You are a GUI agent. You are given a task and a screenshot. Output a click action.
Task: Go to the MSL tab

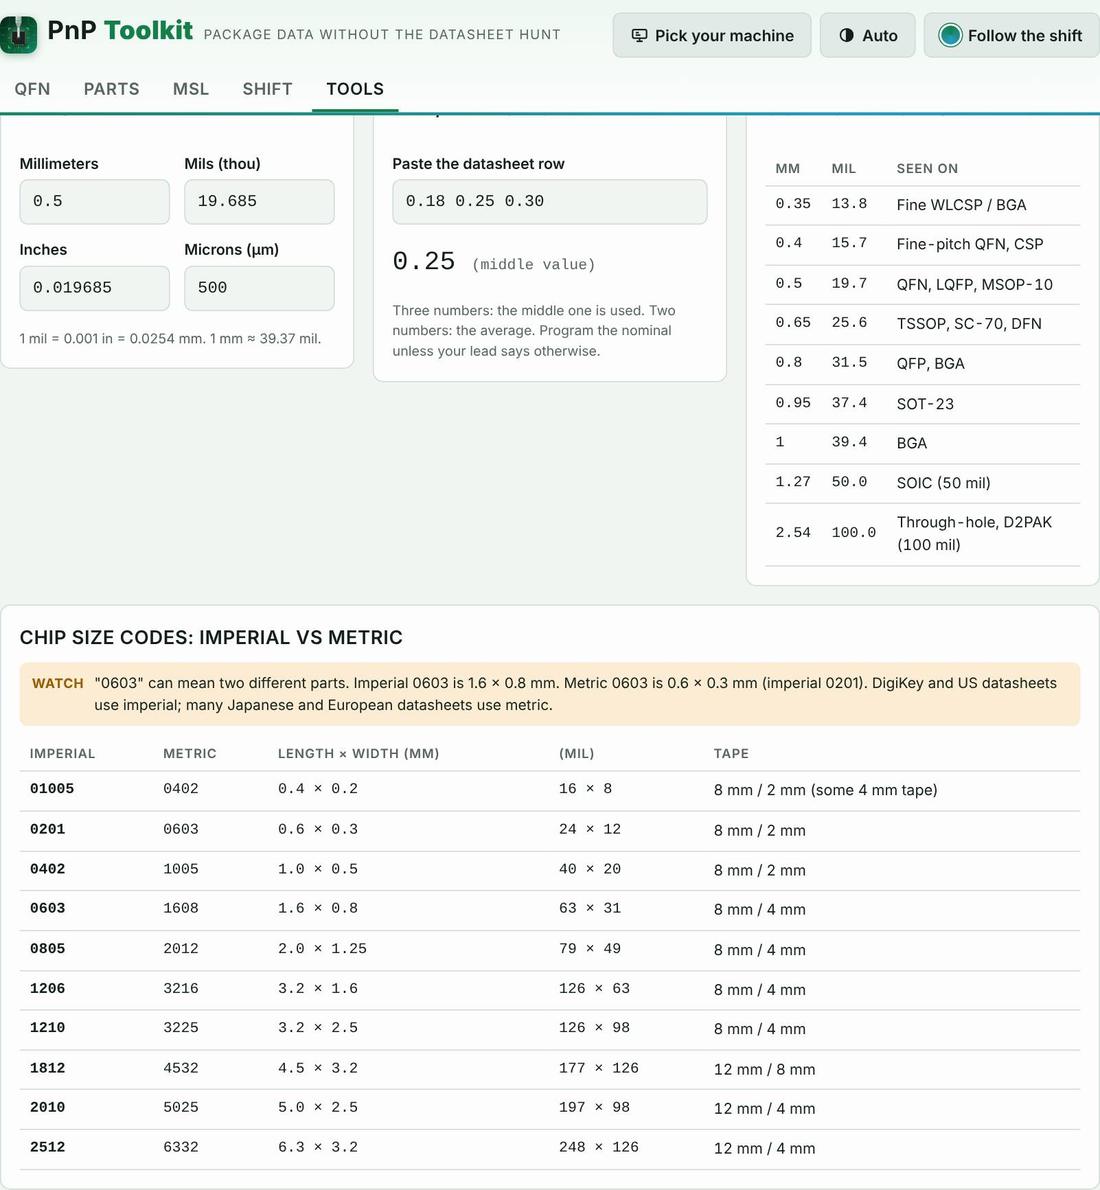[191, 89]
